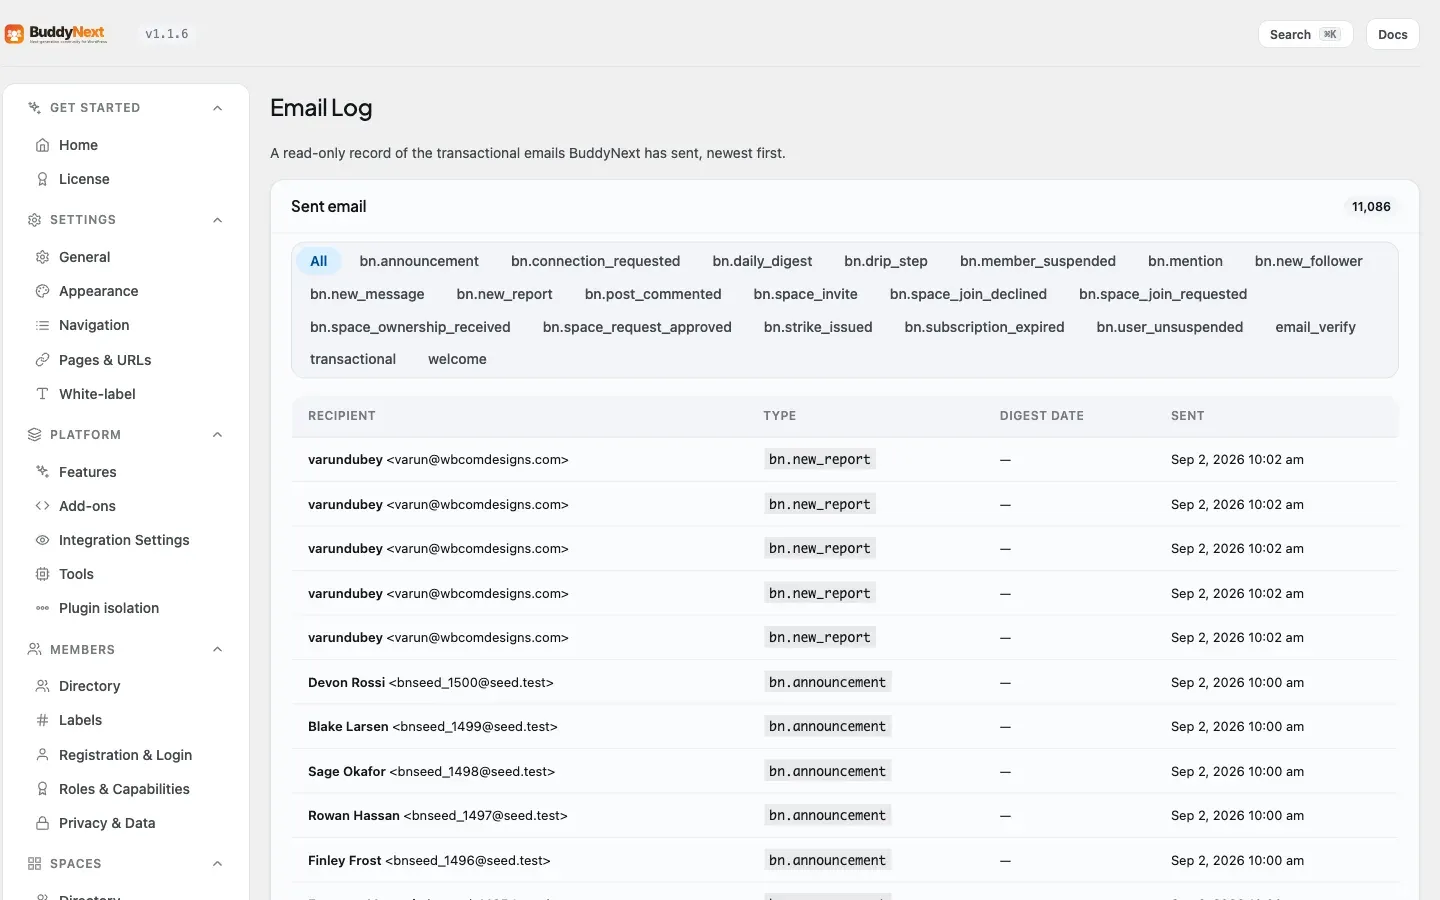Click the Pages & URLs link icon
The width and height of the screenshot is (1440, 900).
click(x=42, y=360)
